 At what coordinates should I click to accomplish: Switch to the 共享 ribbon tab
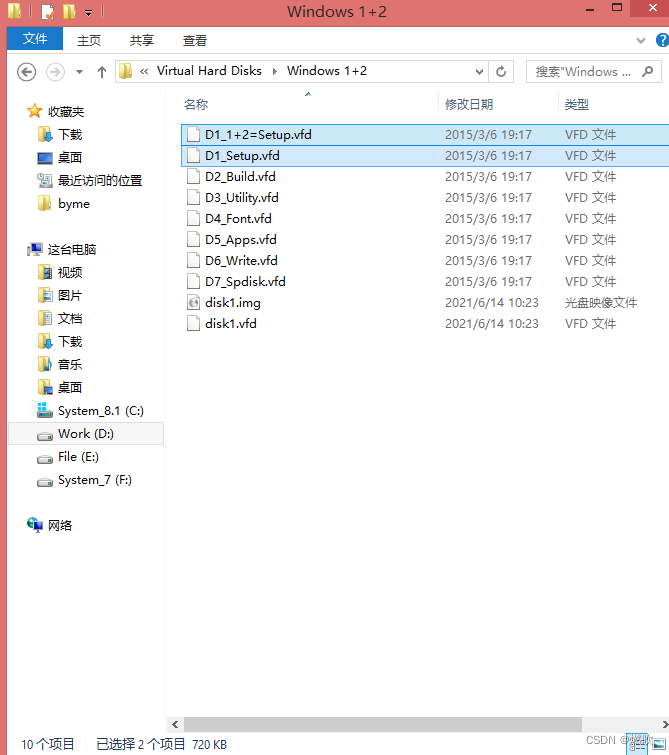[142, 40]
